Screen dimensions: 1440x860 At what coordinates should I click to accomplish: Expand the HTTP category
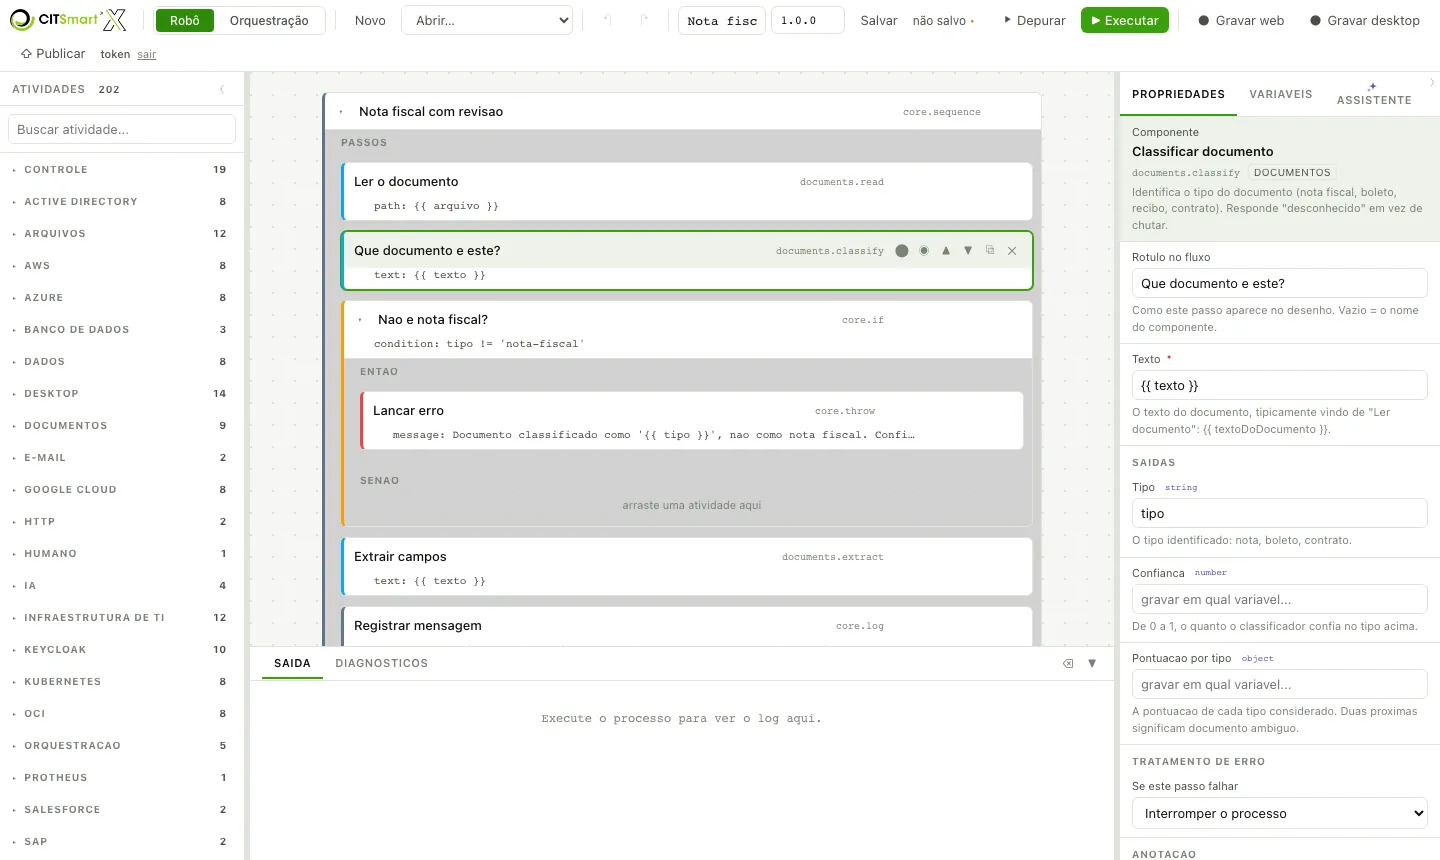pyautogui.click(x=120, y=522)
